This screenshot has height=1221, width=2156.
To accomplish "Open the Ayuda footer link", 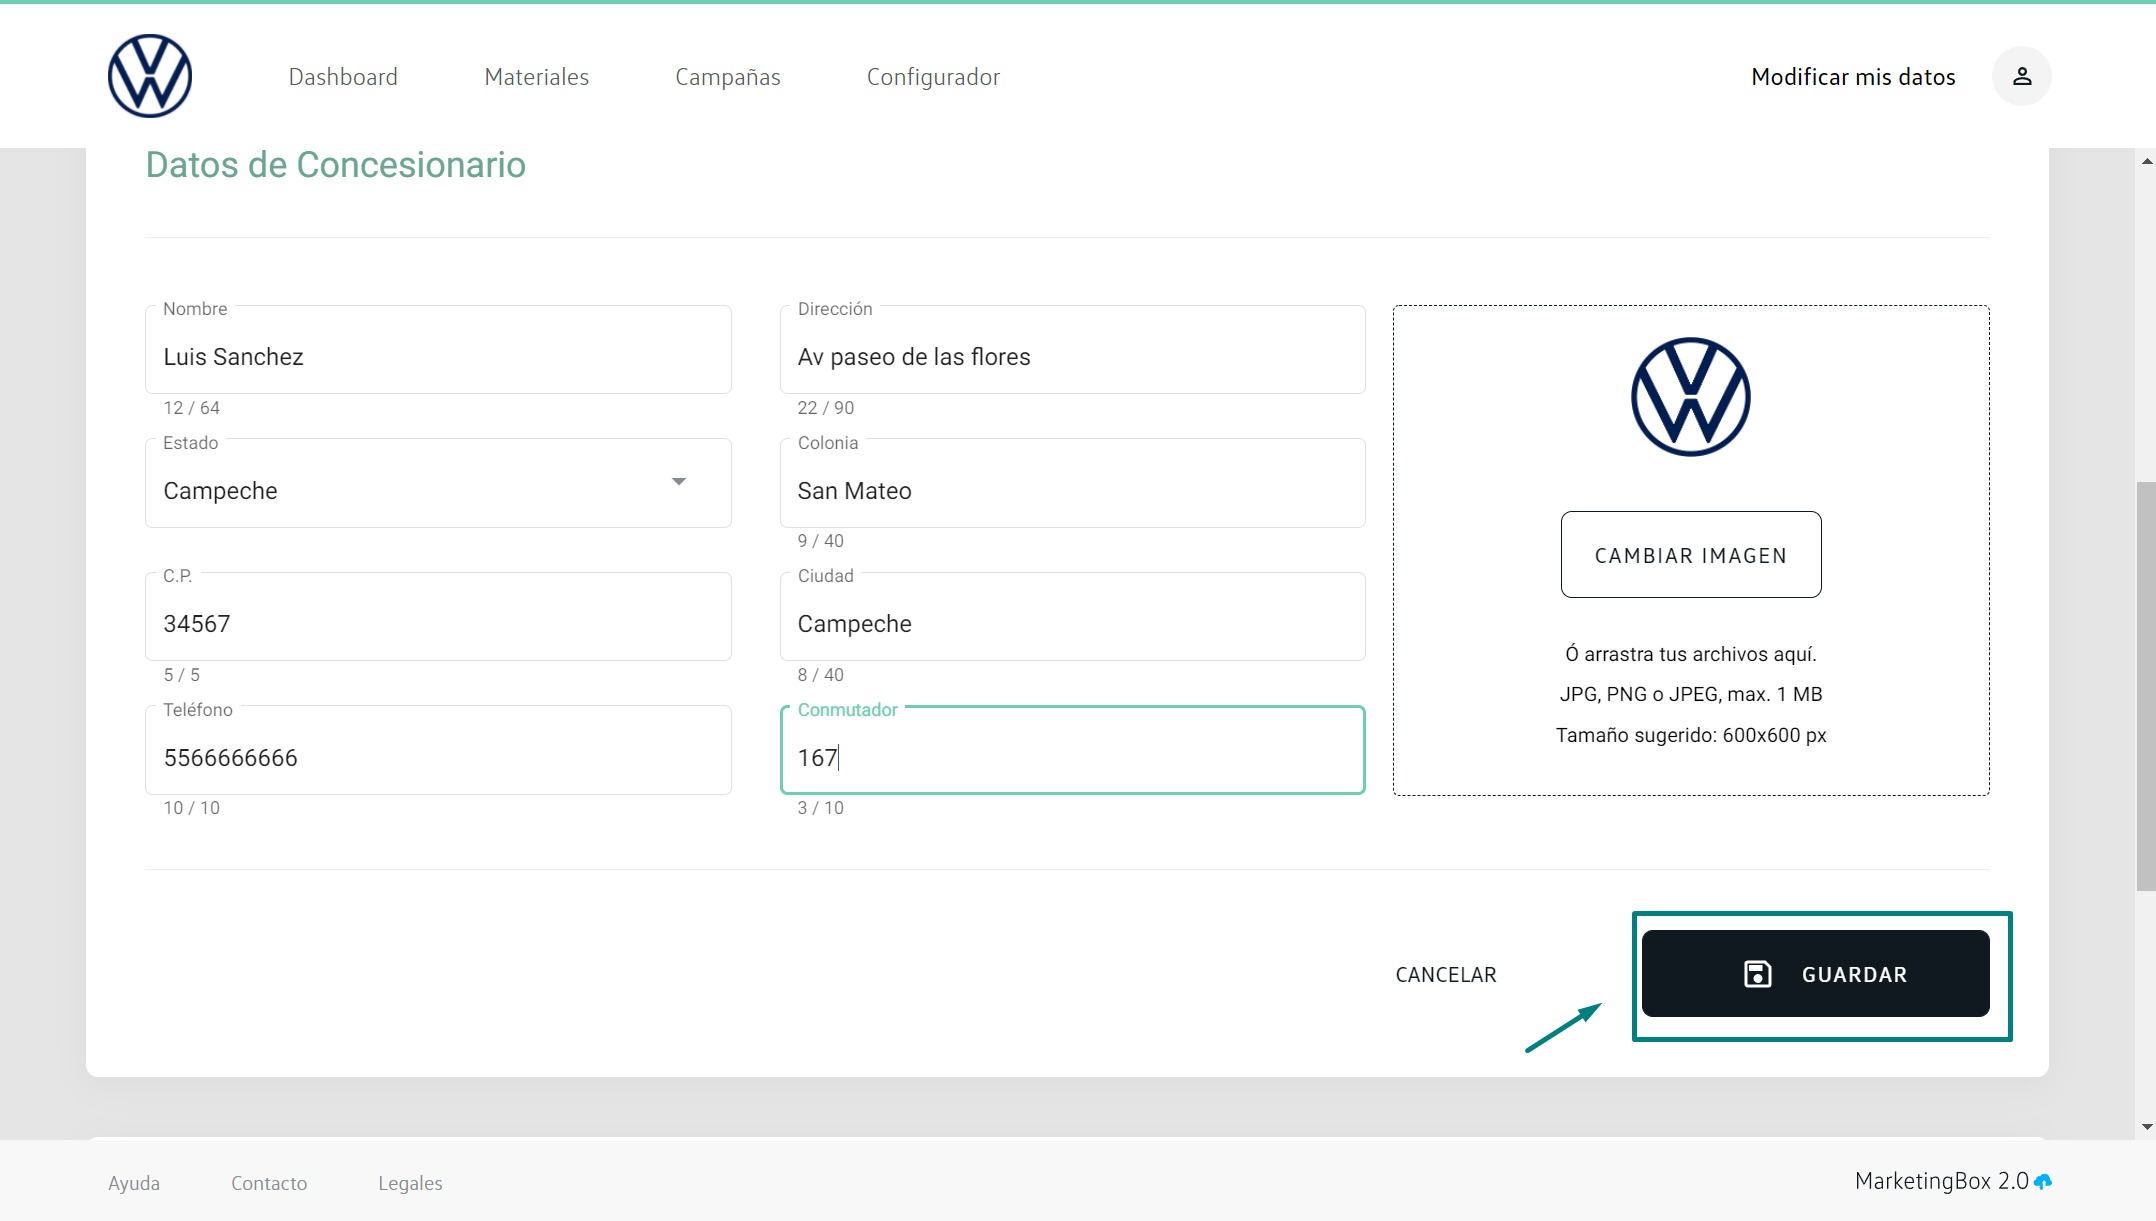I will click(x=134, y=1183).
